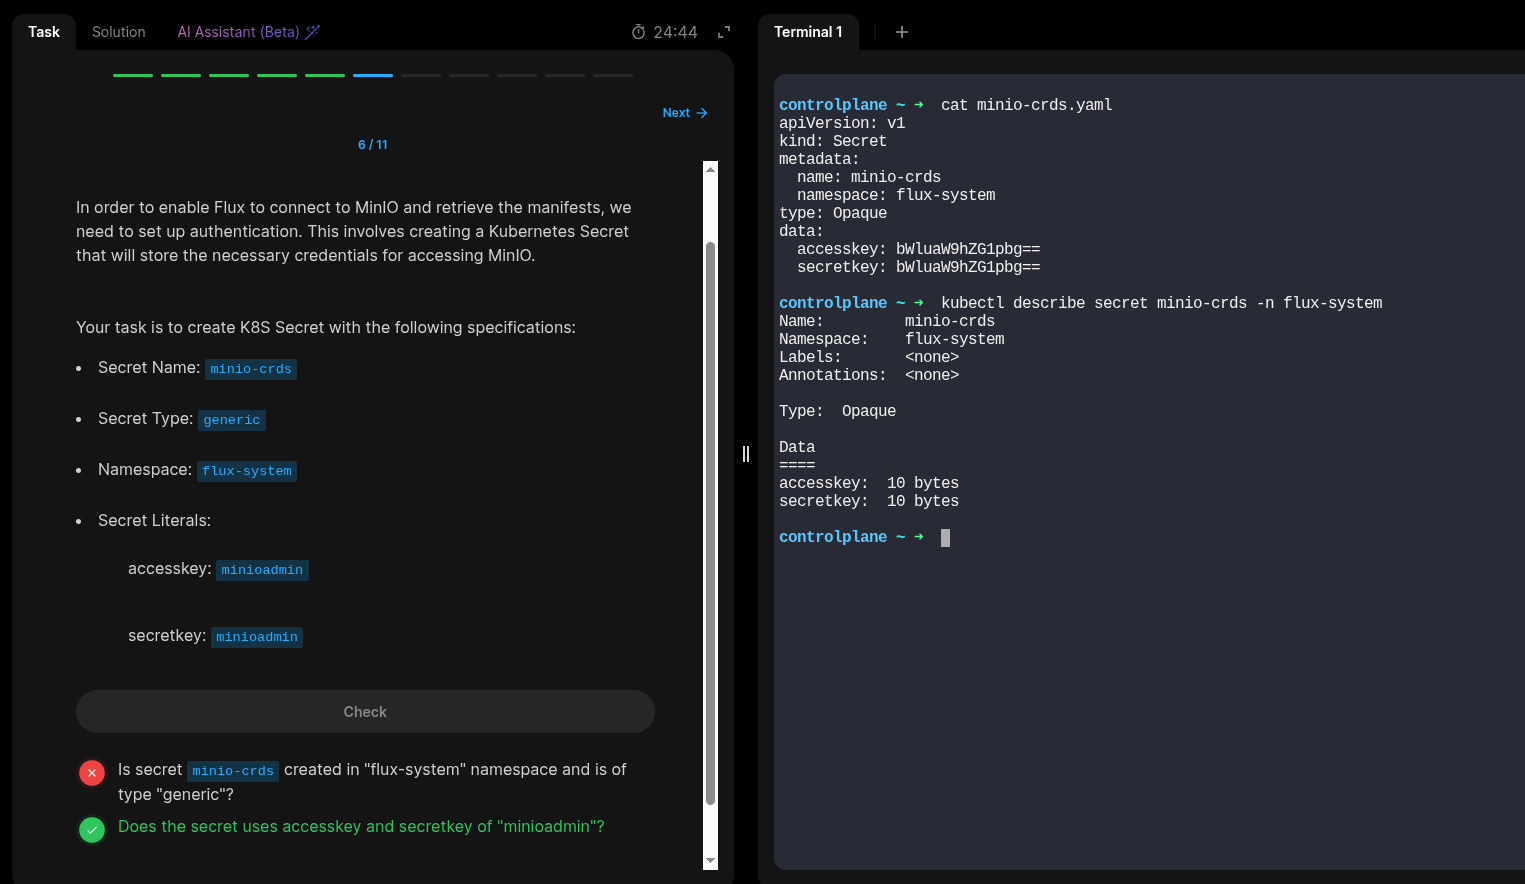Screen dimensions: 1525x884
Task: Select the Task tab
Action: (x=44, y=32)
